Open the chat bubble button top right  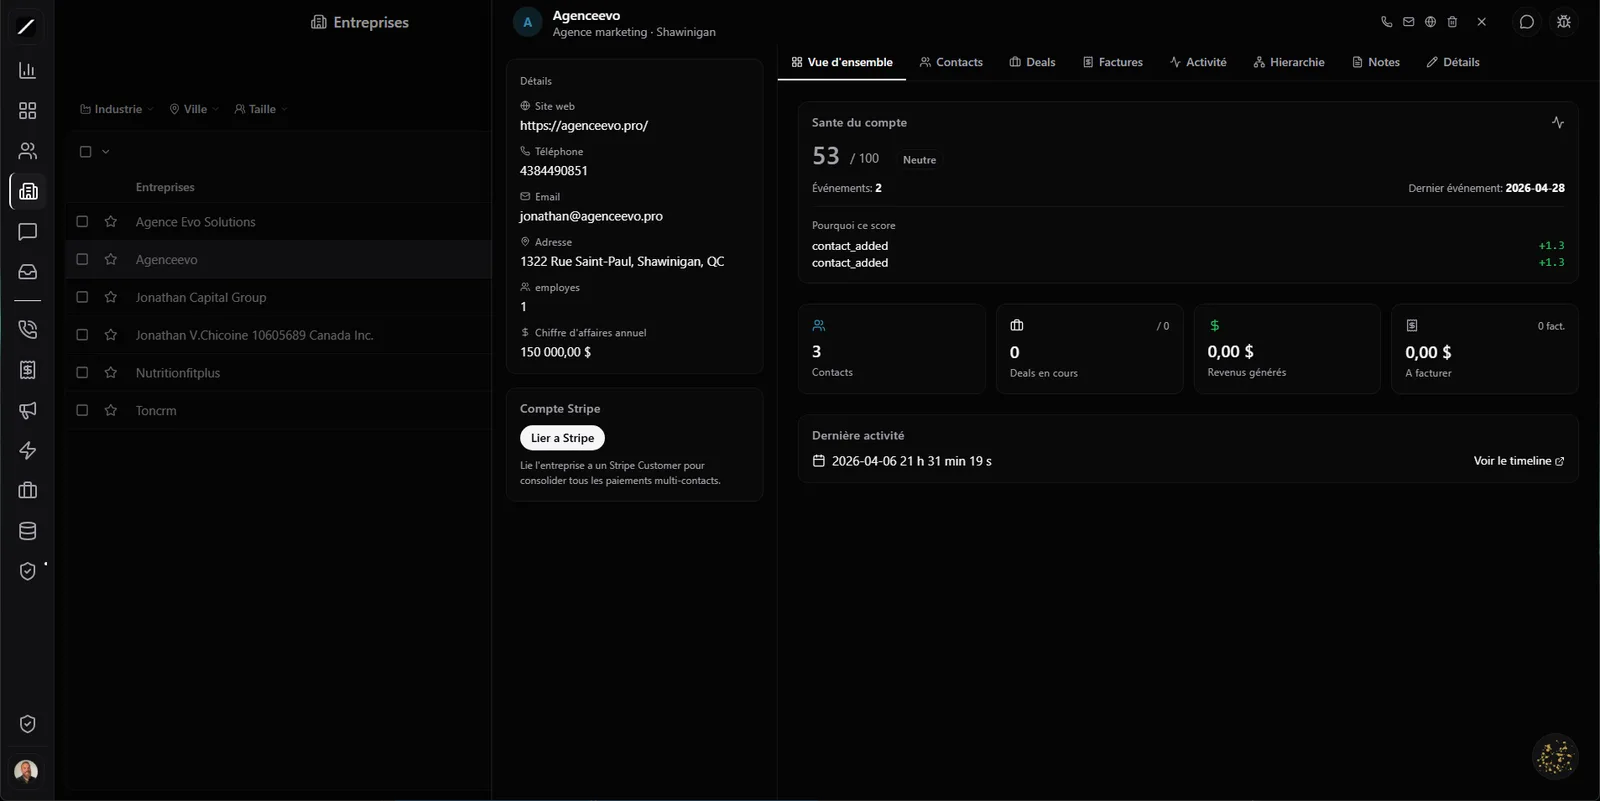1527,22
